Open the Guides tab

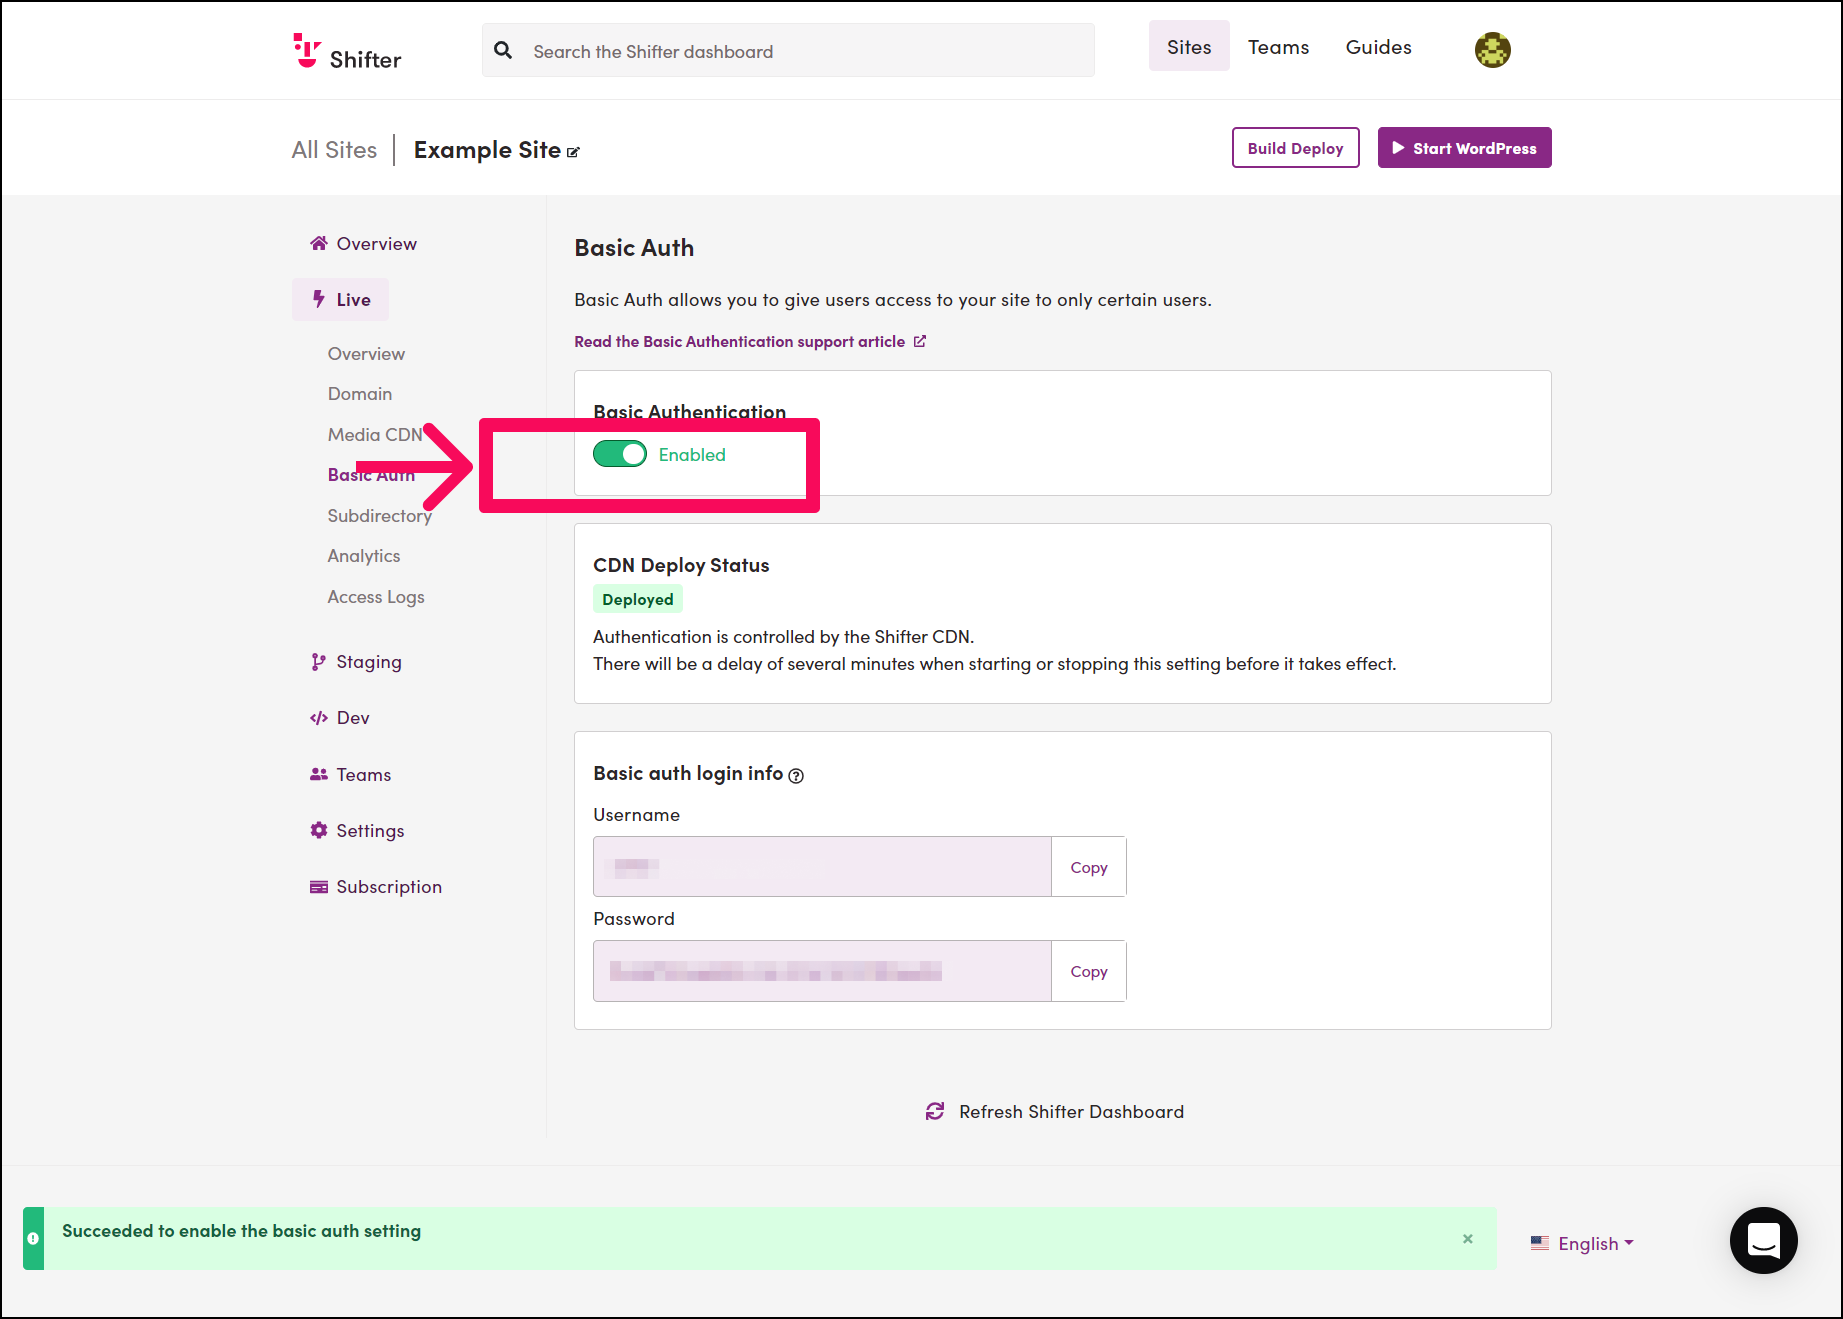pyautogui.click(x=1378, y=47)
